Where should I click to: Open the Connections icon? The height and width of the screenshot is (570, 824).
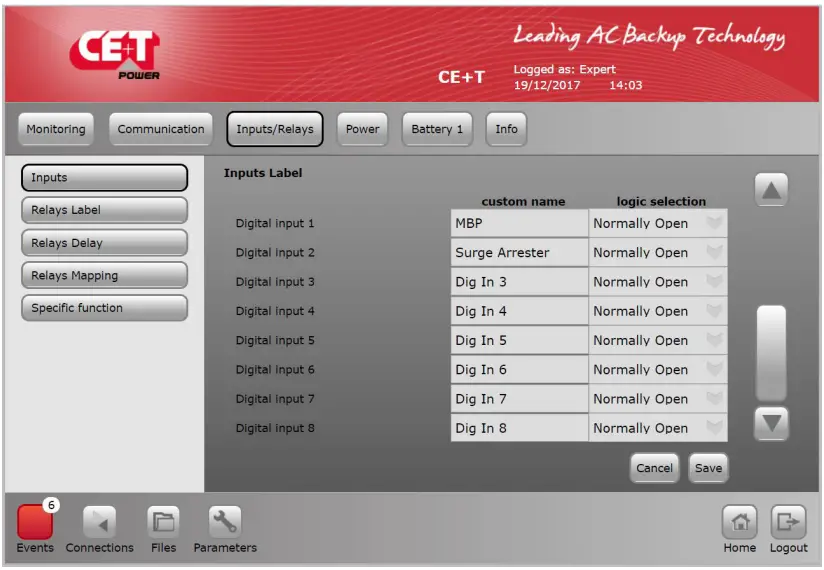pos(99,522)
